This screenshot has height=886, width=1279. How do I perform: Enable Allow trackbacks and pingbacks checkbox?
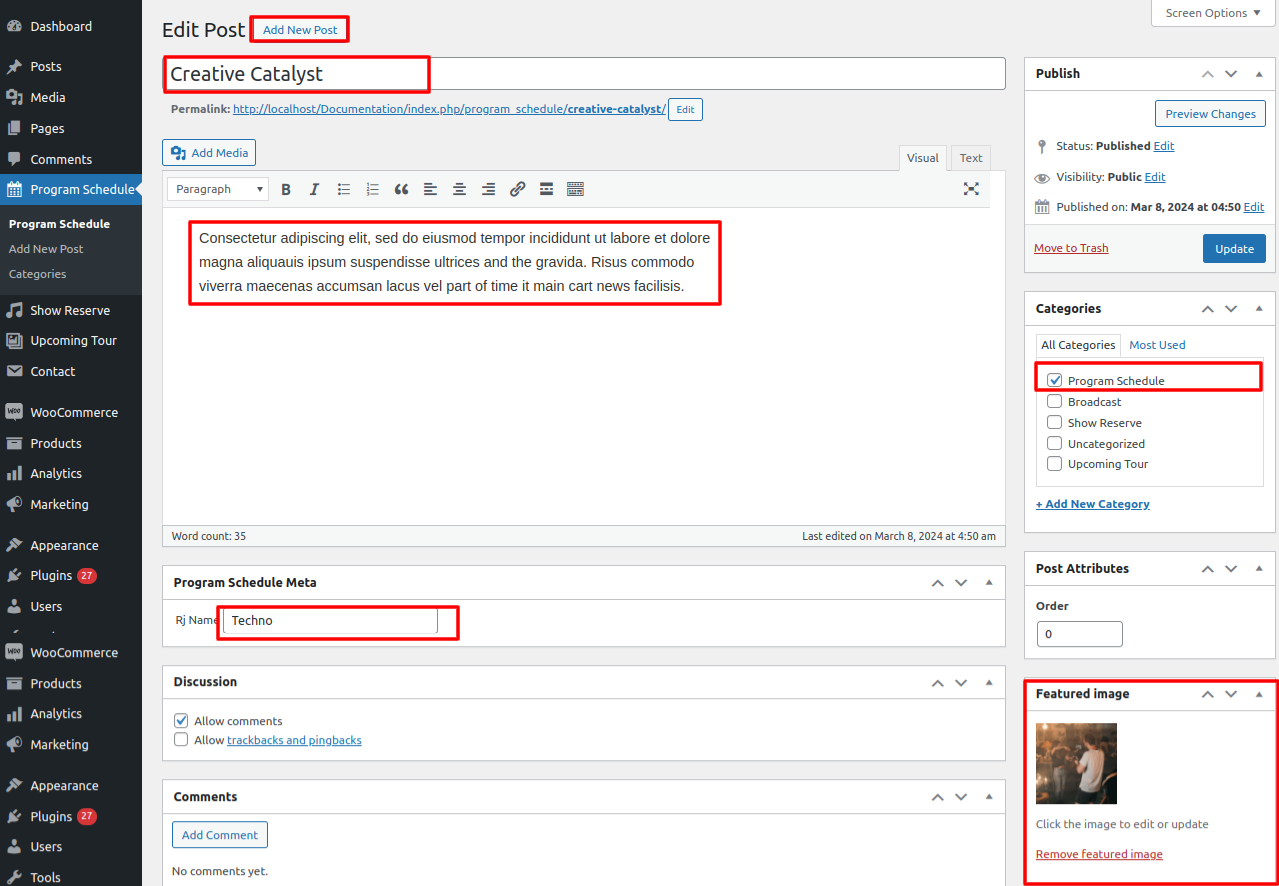[181, 740]
